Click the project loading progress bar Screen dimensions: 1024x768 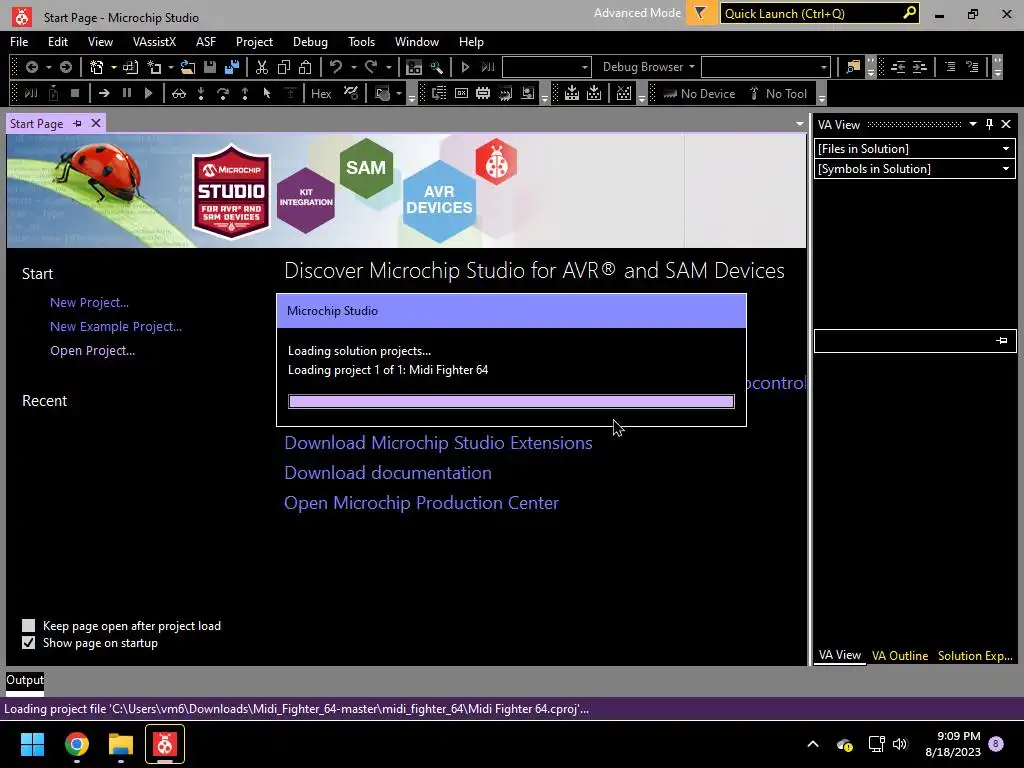tap(511, 402)
